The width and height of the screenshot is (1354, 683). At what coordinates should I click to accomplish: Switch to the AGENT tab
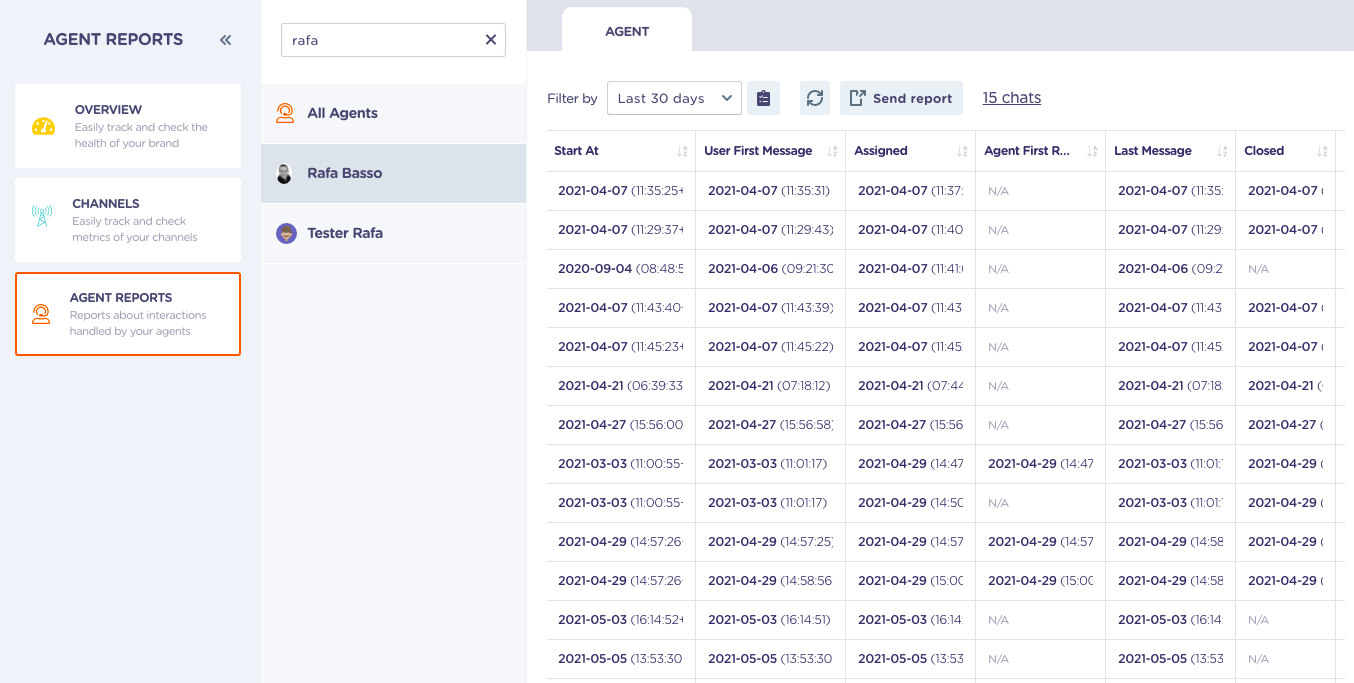pyautogui.click(x=627, y=31)
